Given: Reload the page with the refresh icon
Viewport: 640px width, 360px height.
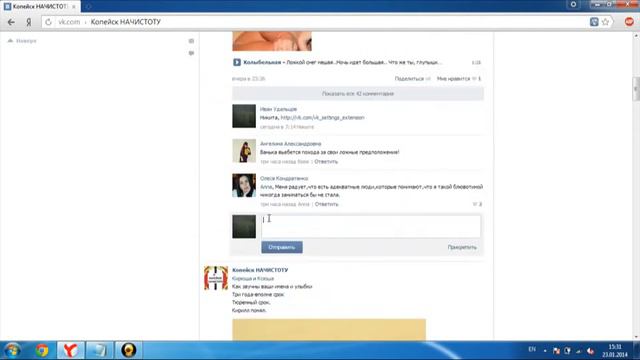Looking at the screenshot, I should click(48, 22).
